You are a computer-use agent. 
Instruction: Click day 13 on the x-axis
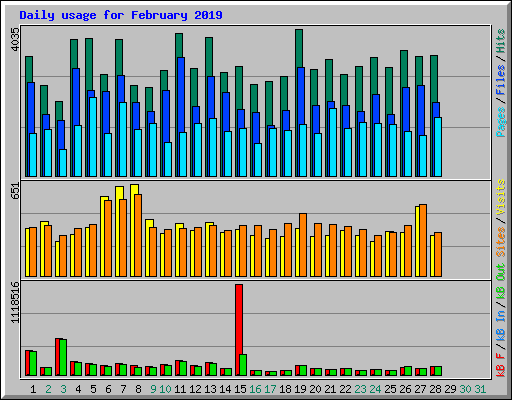coord(210,389)
